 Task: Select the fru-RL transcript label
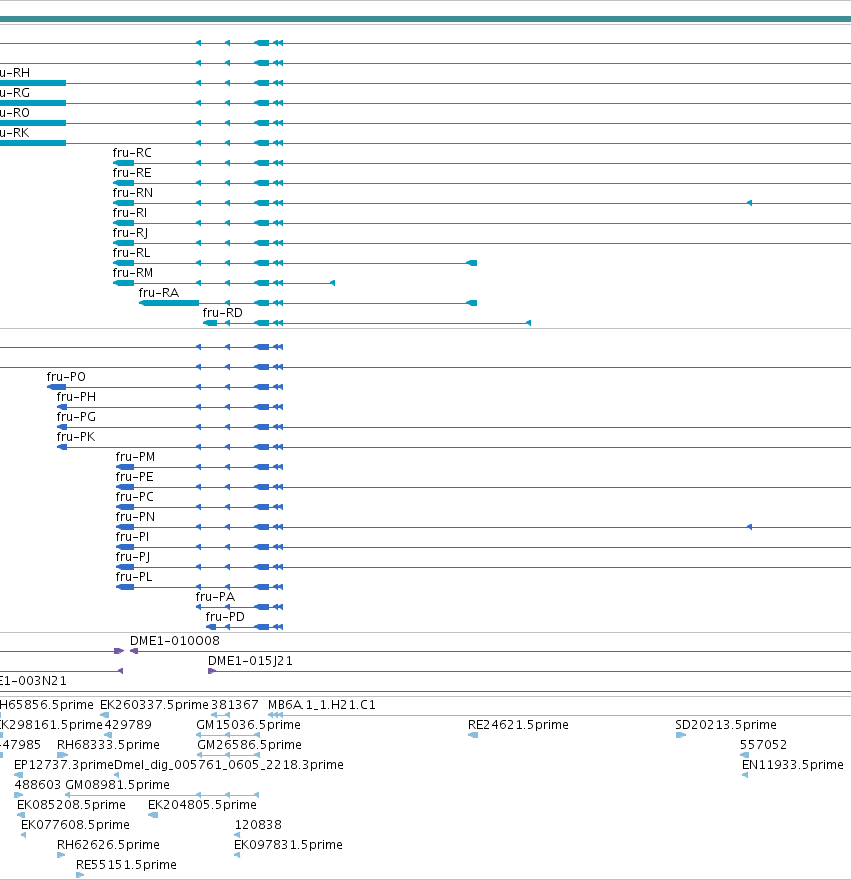131,253
